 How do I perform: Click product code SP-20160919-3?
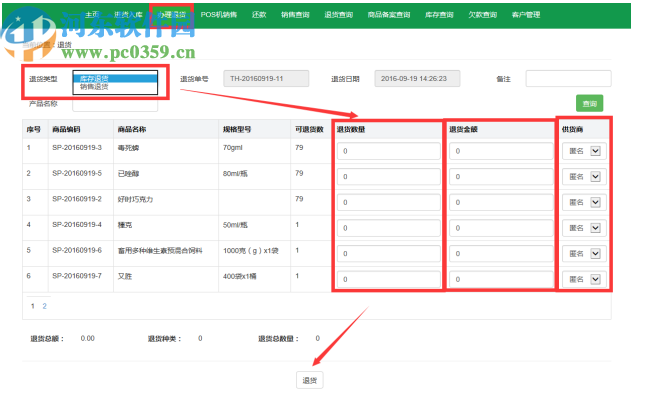(77, 148)
